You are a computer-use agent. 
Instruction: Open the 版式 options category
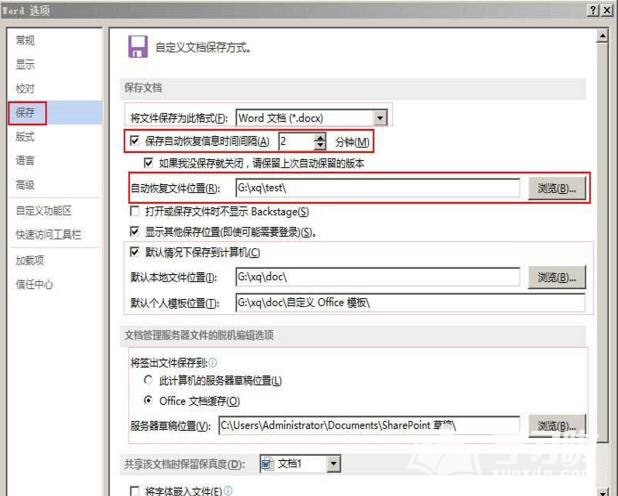click(x=25, y=137)
